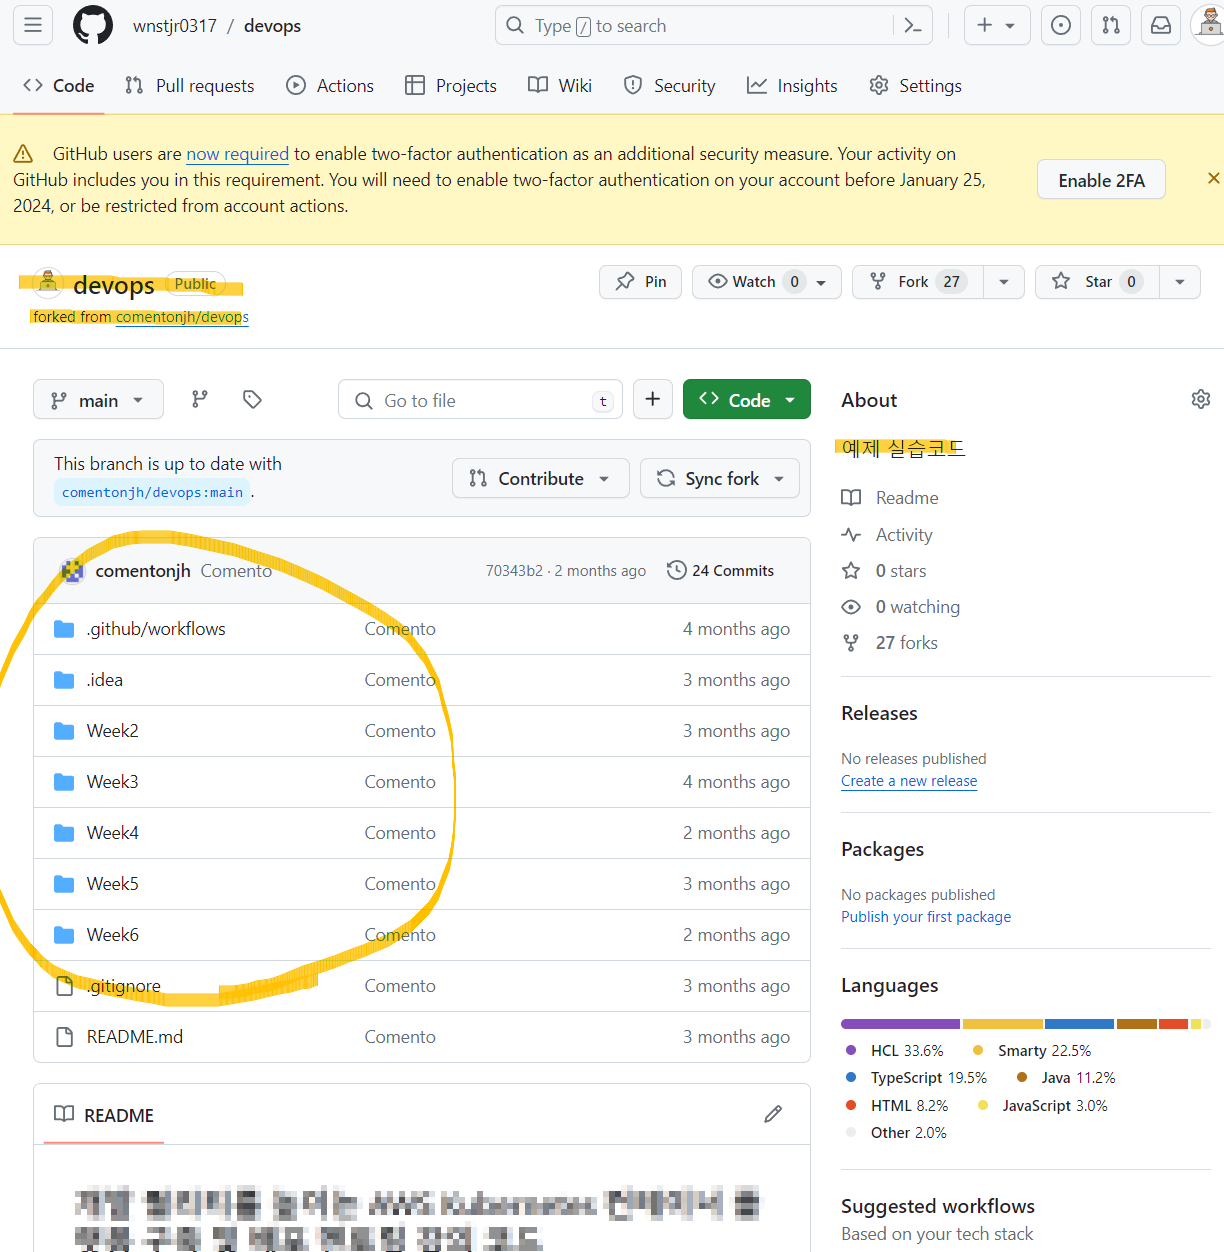
Task: Star the devops repository
Action: [1097, 282]
